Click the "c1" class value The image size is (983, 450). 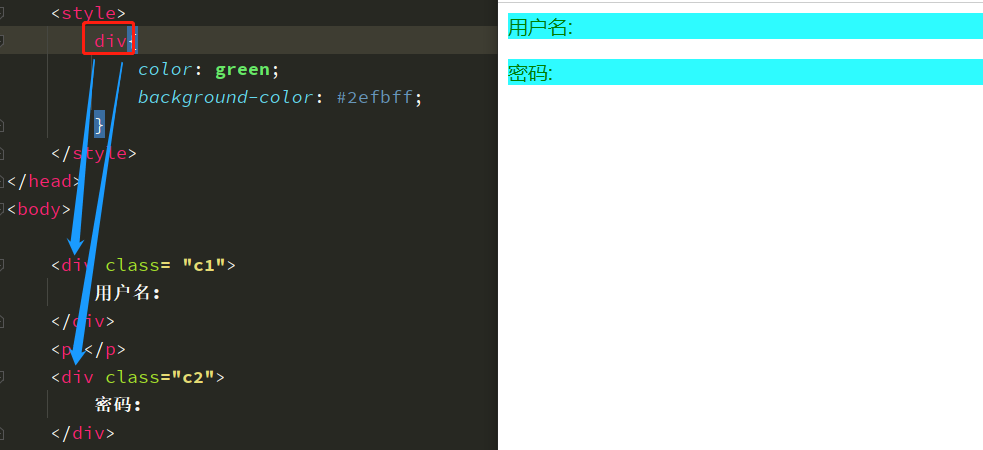coord(204,265)
